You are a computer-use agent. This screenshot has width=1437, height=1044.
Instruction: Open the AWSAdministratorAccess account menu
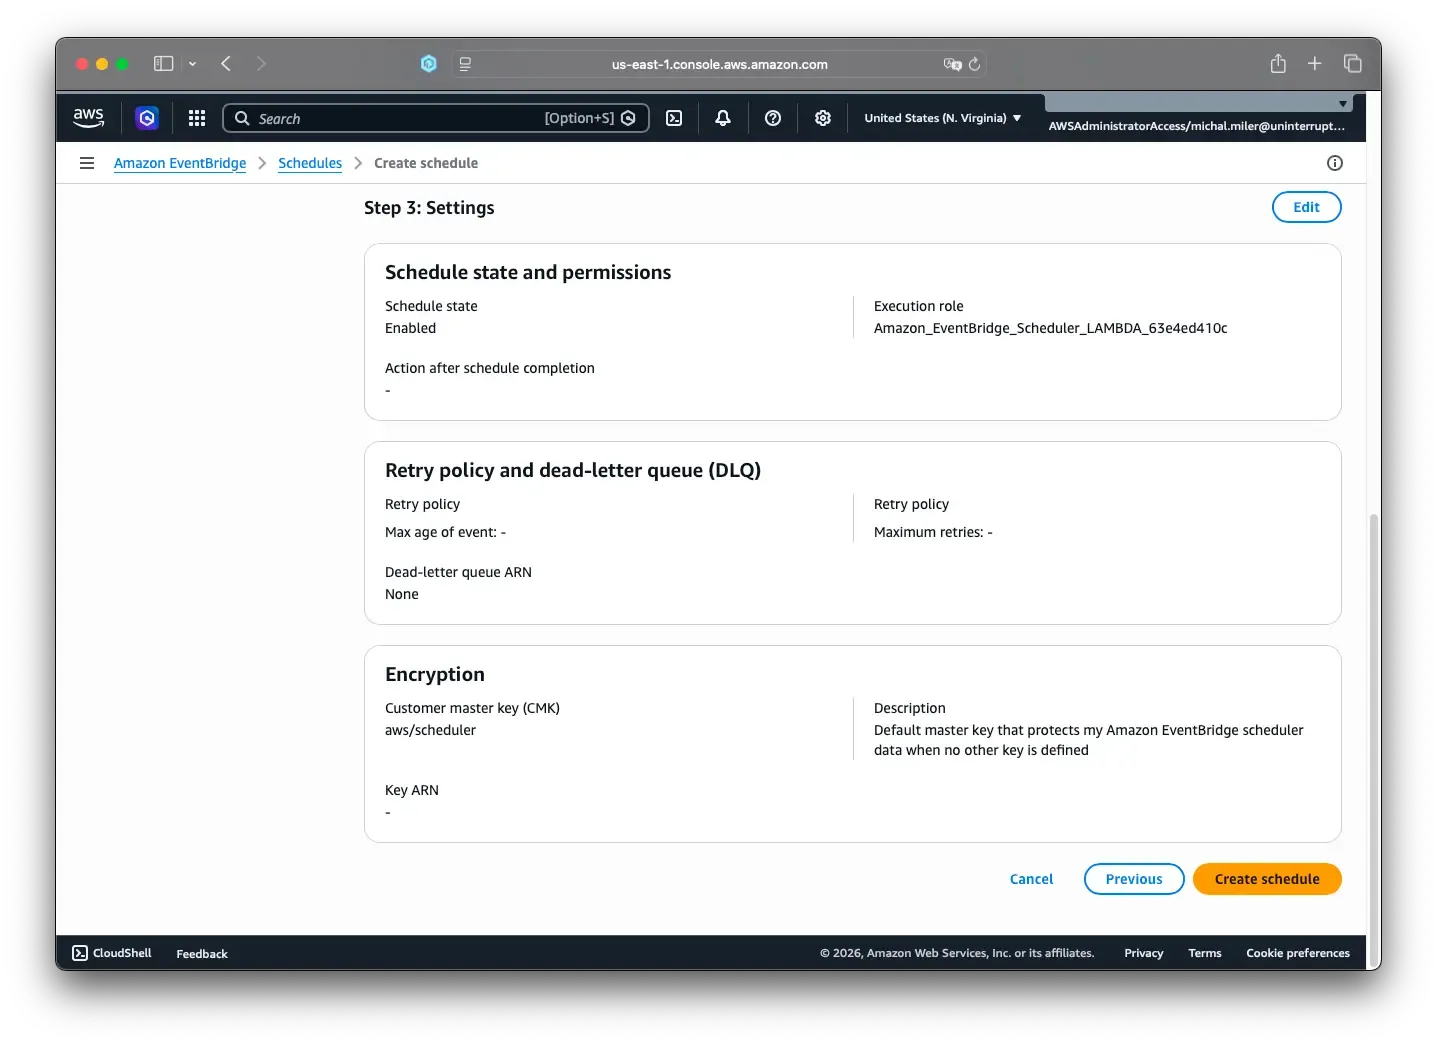point(1197,126)
